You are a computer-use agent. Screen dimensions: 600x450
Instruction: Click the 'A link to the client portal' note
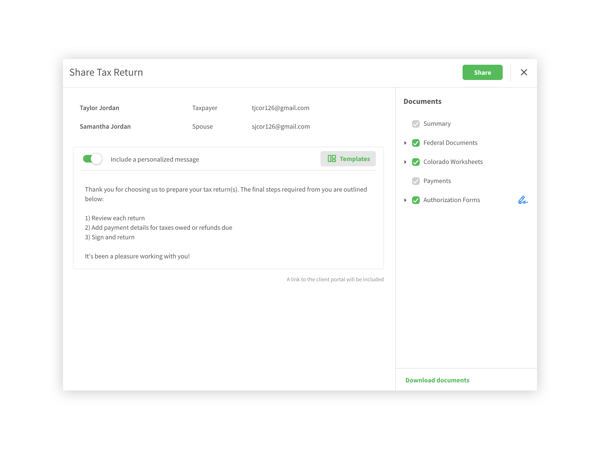(335, 279)
